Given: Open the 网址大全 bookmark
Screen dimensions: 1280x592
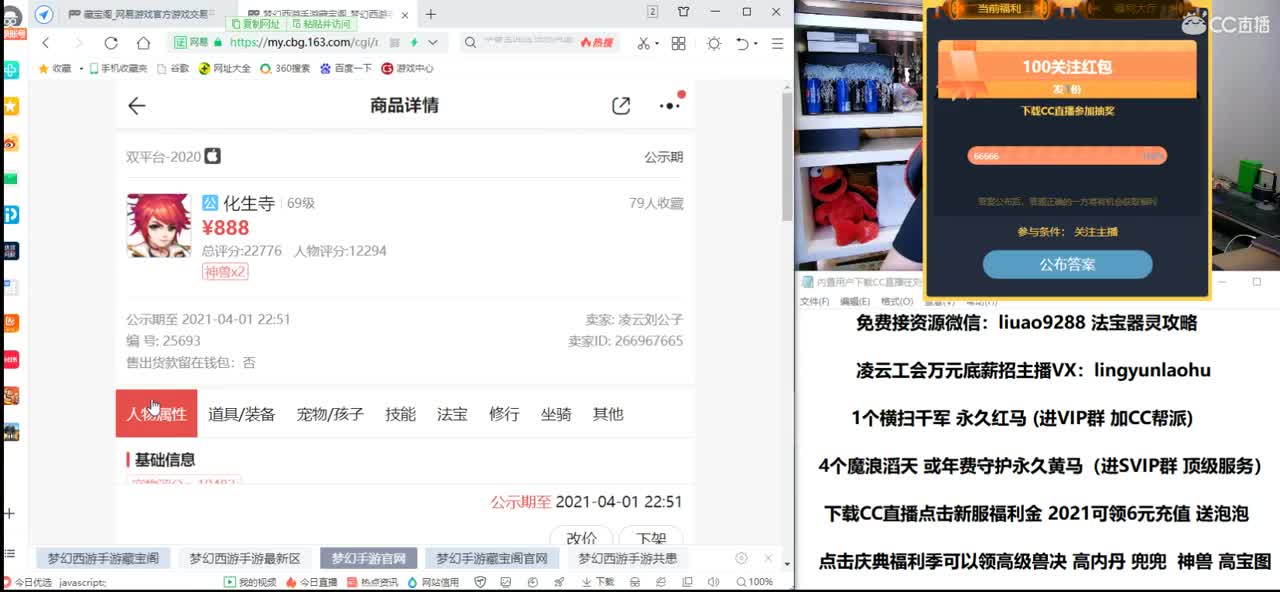Looking at the screenshot, I should coord(225,69).
